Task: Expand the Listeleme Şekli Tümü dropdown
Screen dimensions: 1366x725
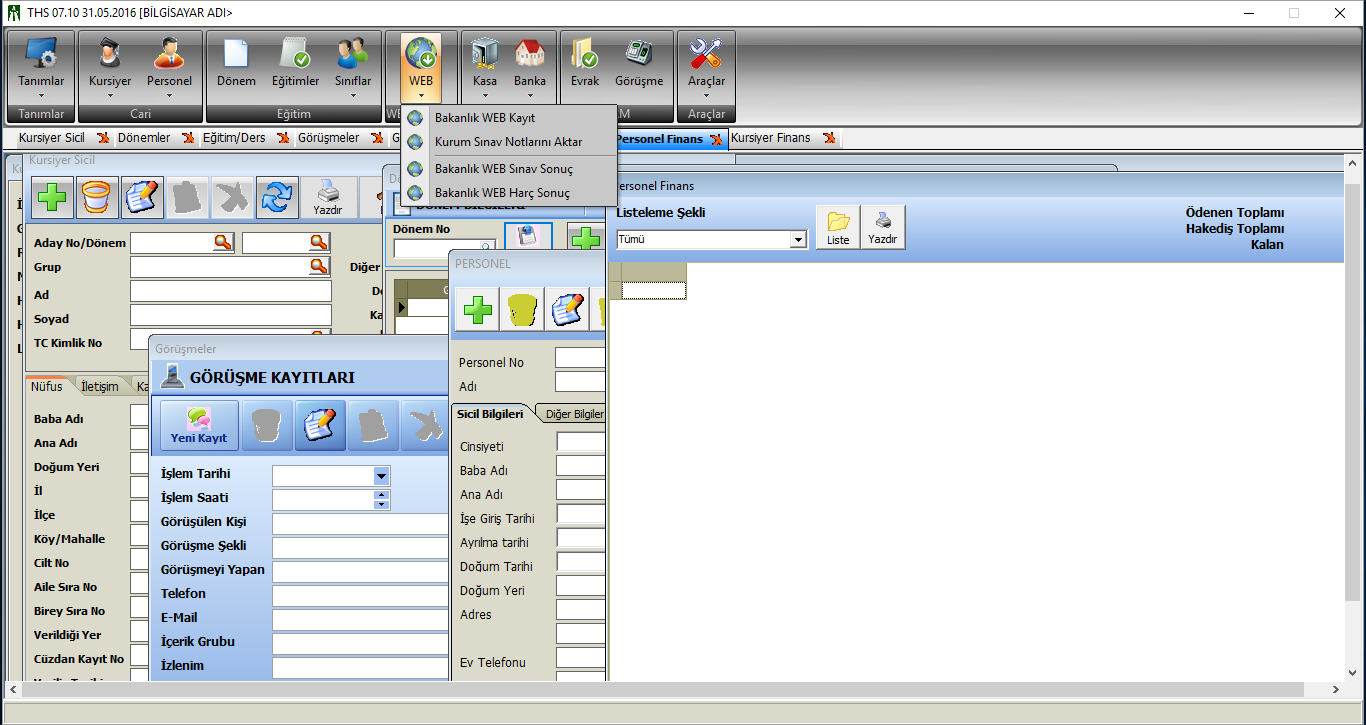Action: (x=798, y=240)
